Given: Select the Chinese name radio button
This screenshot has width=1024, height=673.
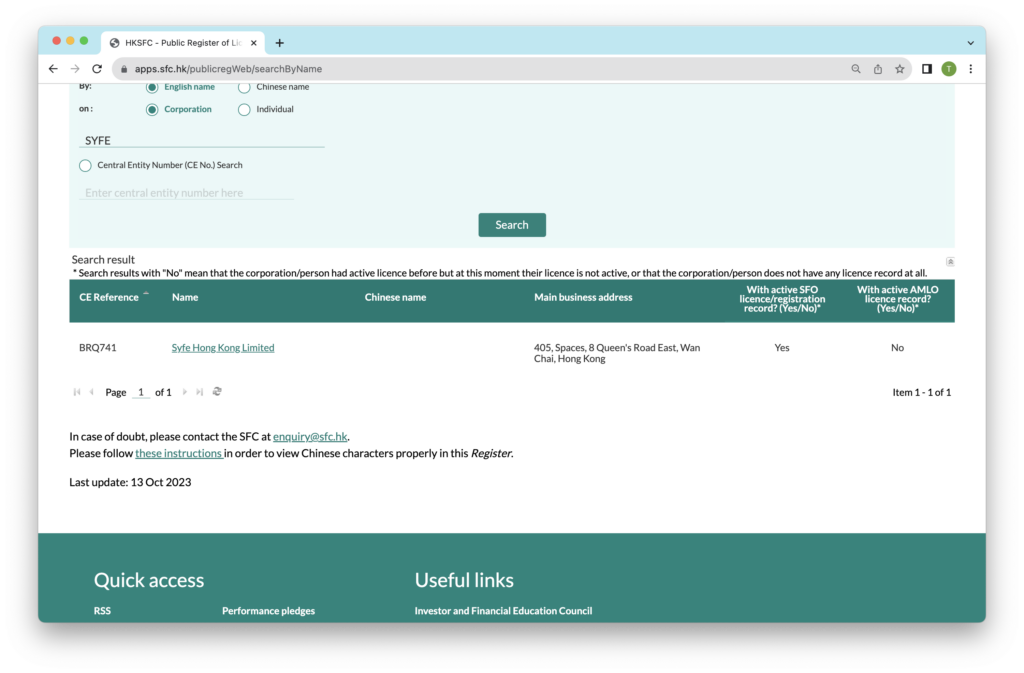Looking at the screenshot, I should (244, 87).
